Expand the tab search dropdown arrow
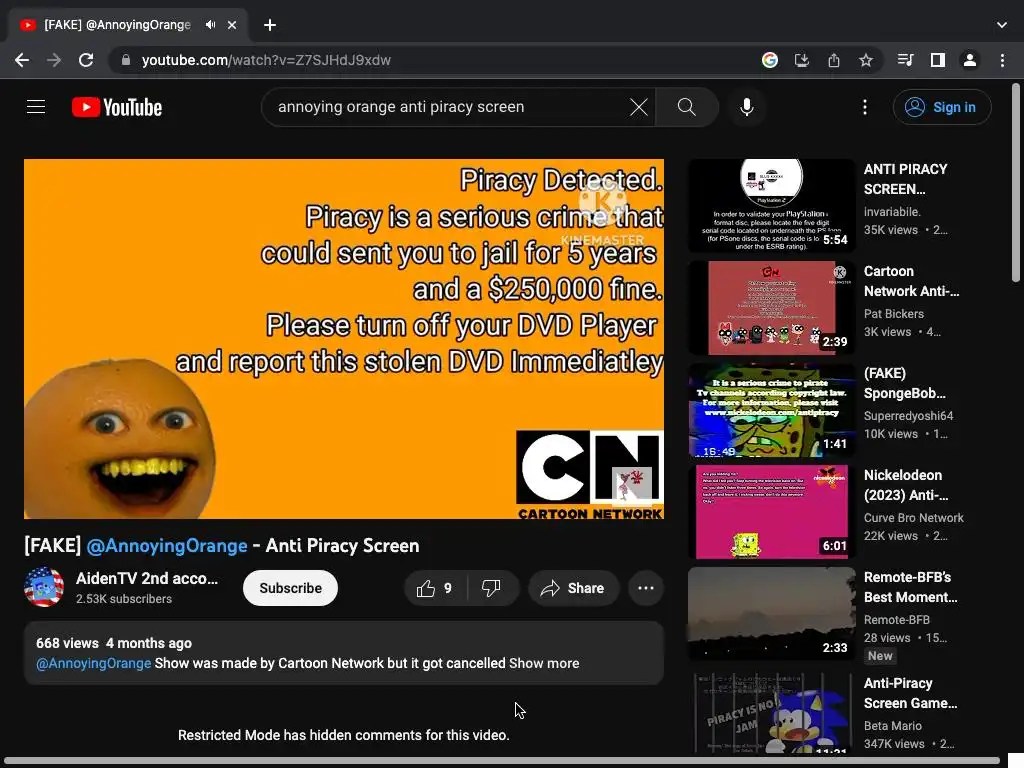 [x=1002, y=25]
